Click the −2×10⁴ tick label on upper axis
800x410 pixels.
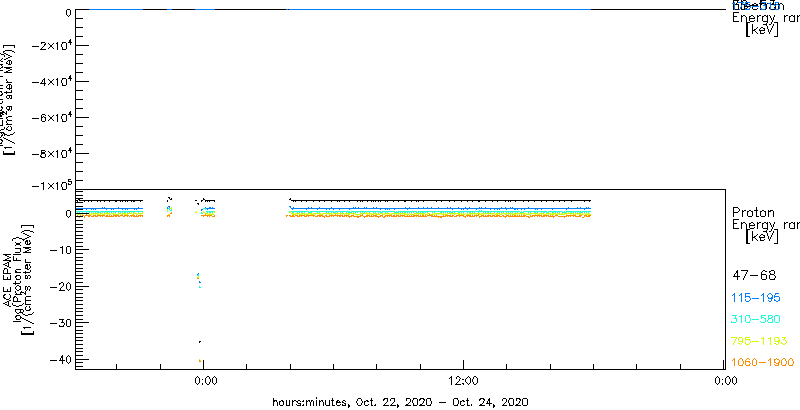51,45
